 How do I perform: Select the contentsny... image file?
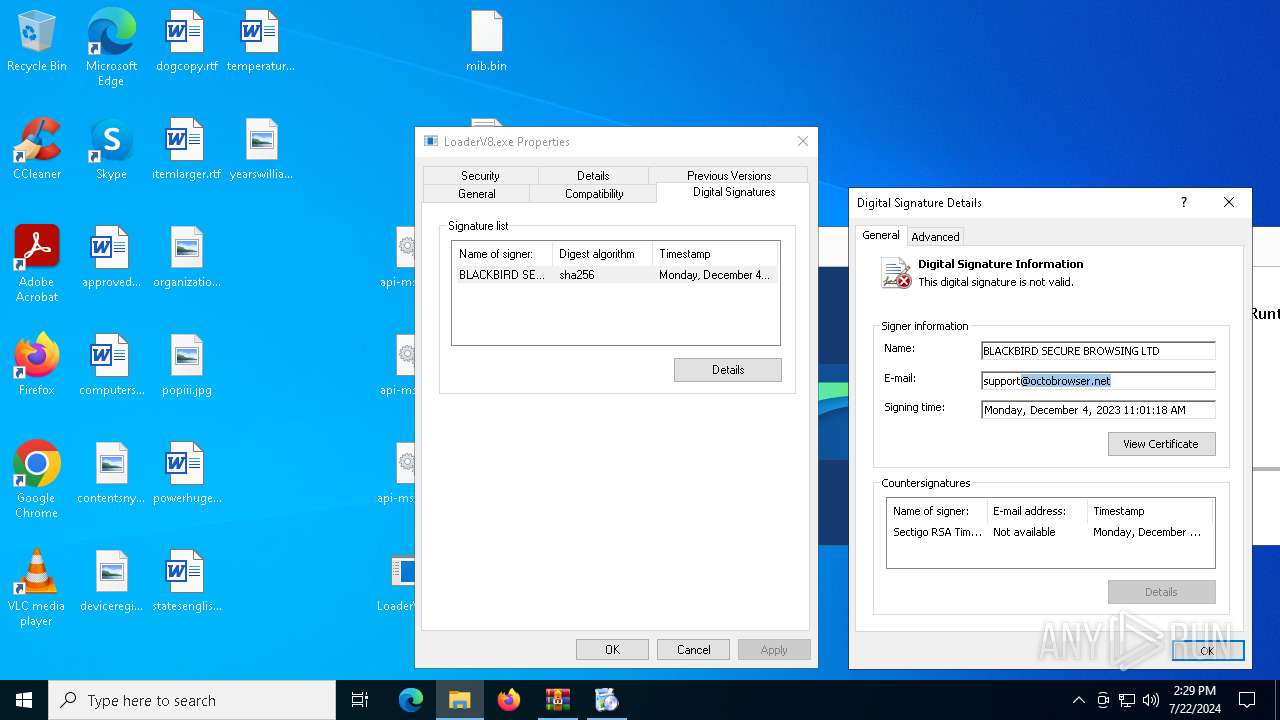pyautogui.click(x=111, y=474)
